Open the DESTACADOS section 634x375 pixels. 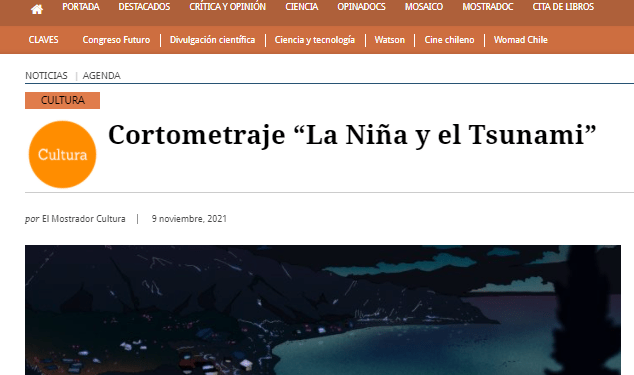pos(144,7)
